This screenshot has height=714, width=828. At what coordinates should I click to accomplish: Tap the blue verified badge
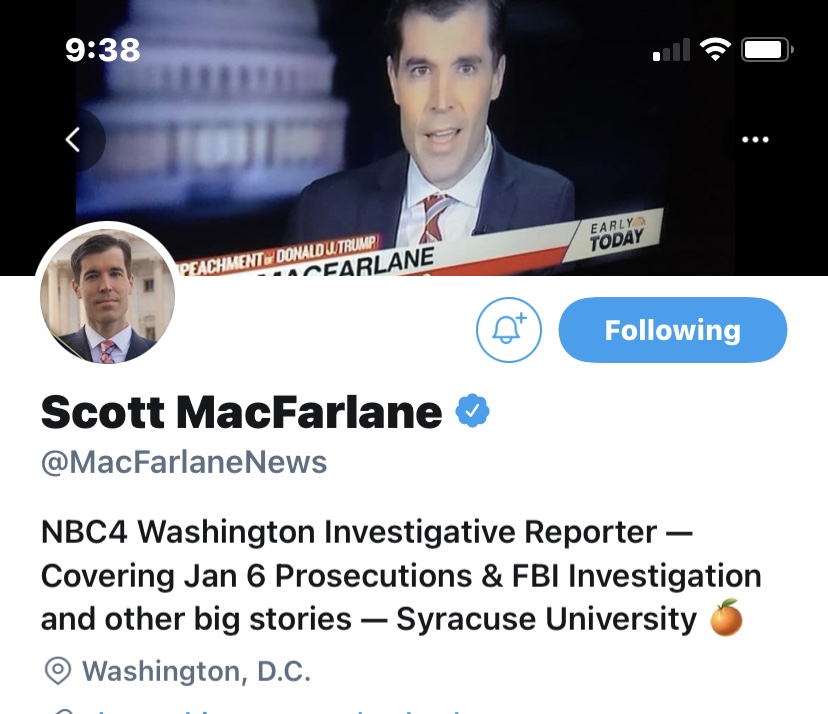coord(473,411)
